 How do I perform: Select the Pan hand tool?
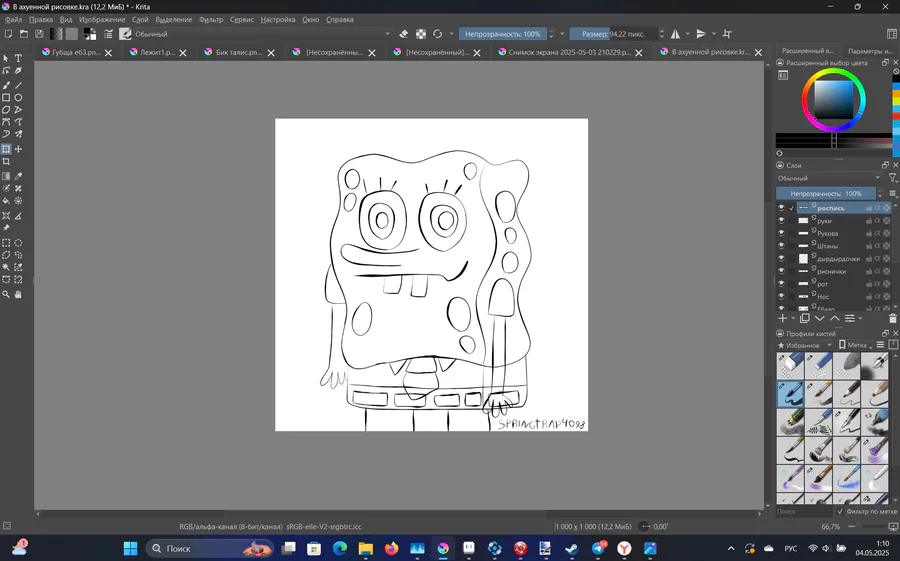18,294
